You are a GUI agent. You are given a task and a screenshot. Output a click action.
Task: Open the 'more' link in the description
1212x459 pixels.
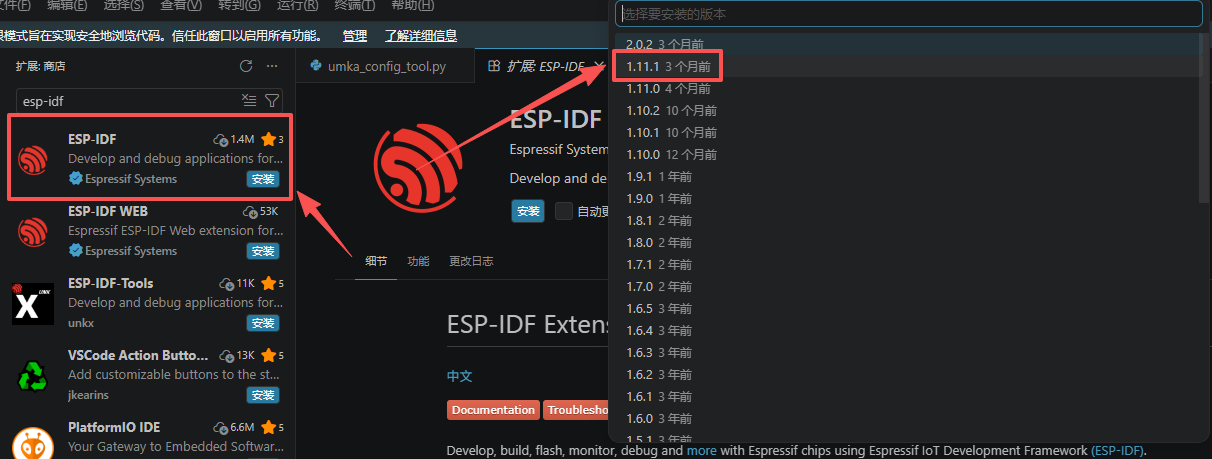[x=701, y=451]
